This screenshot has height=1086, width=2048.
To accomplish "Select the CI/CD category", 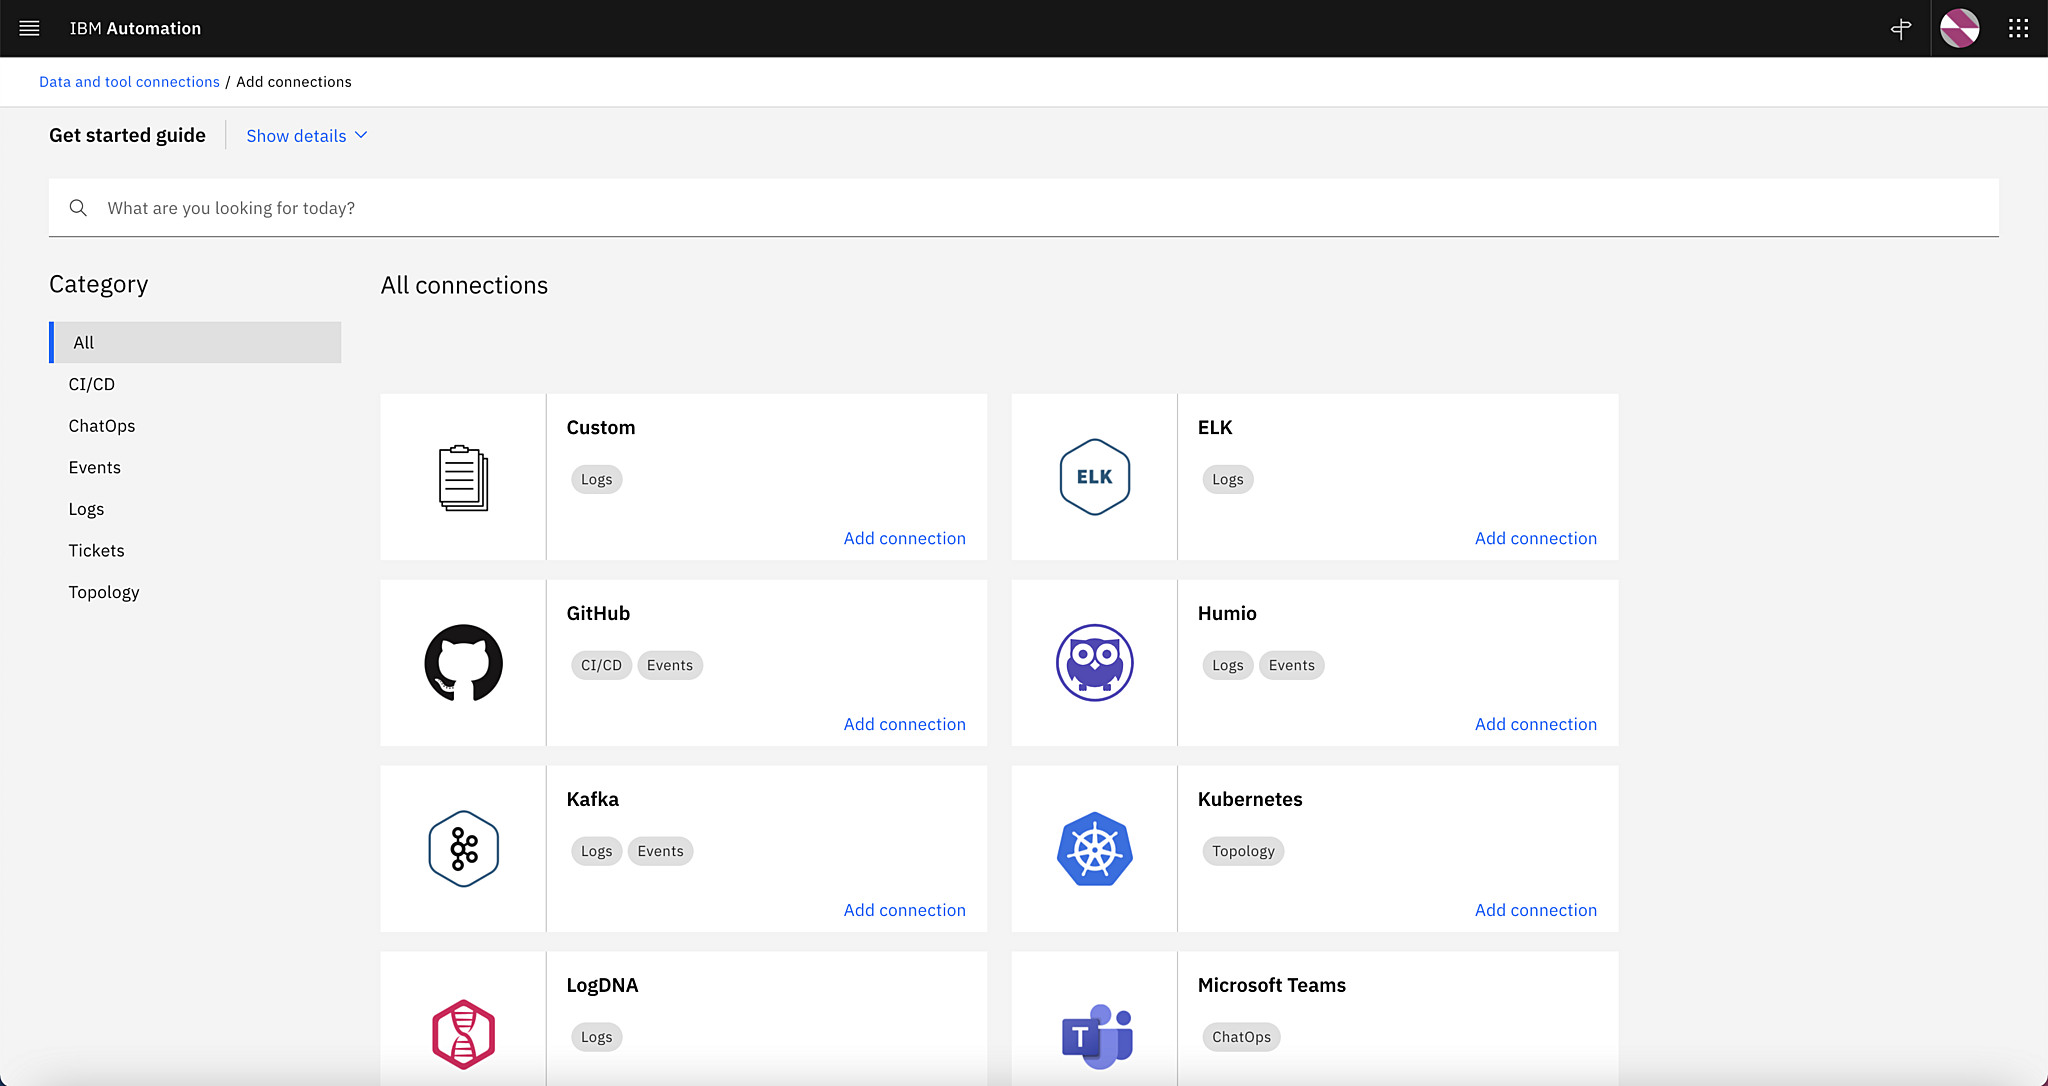I will [x=195, y=384].
